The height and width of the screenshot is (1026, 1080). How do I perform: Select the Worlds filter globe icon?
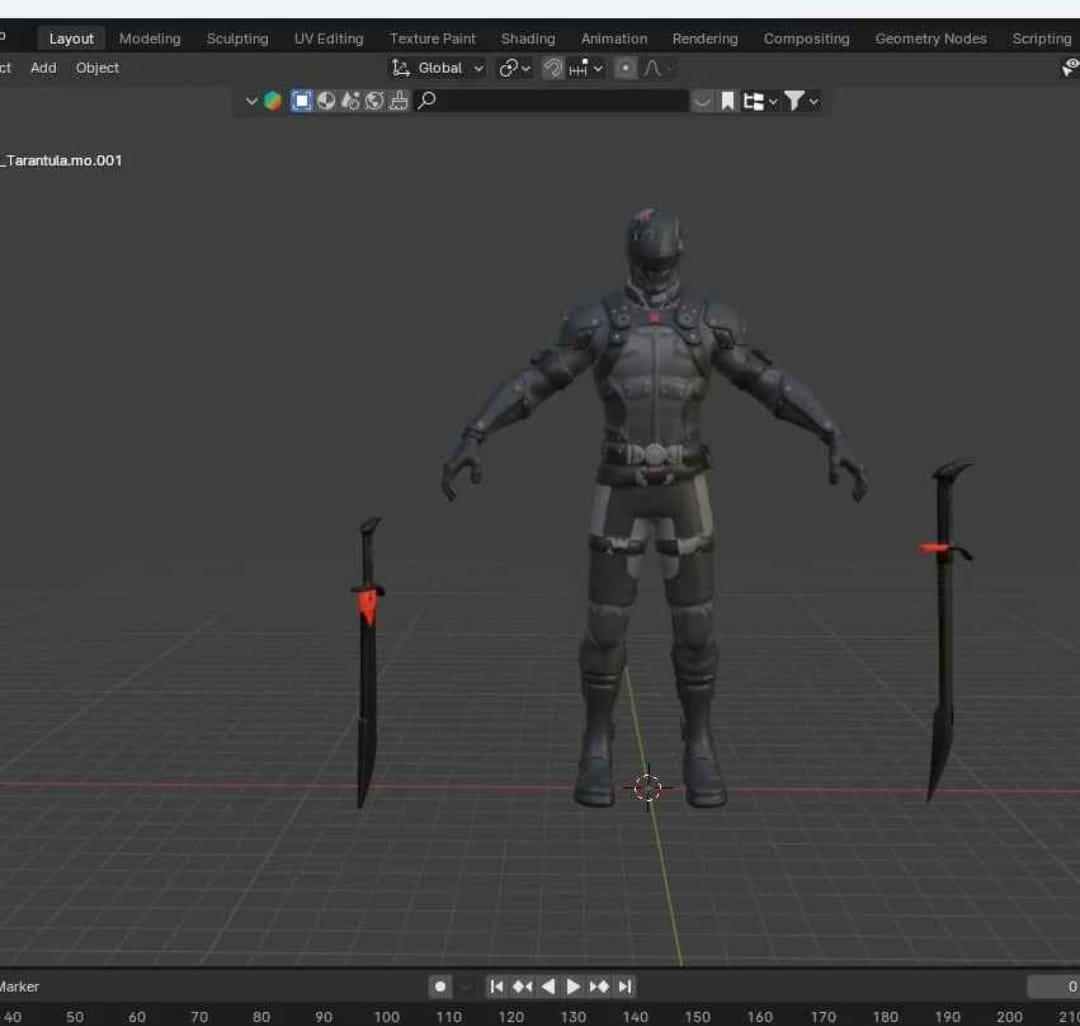tap(374, 101)
